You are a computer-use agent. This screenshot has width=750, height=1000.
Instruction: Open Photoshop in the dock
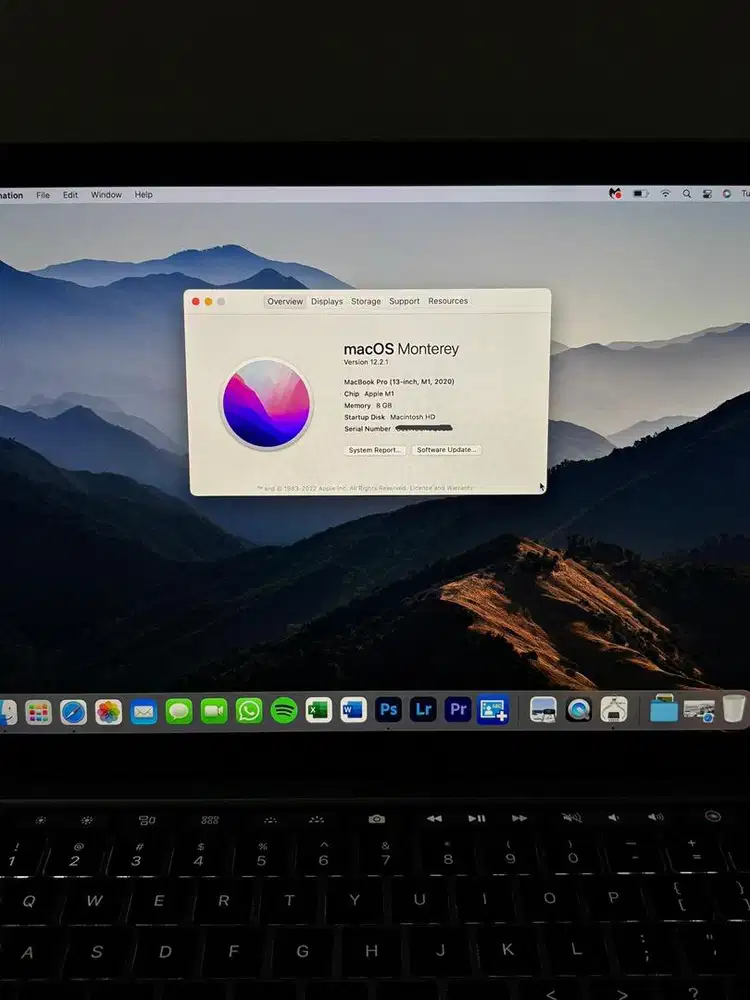[388, 710]
